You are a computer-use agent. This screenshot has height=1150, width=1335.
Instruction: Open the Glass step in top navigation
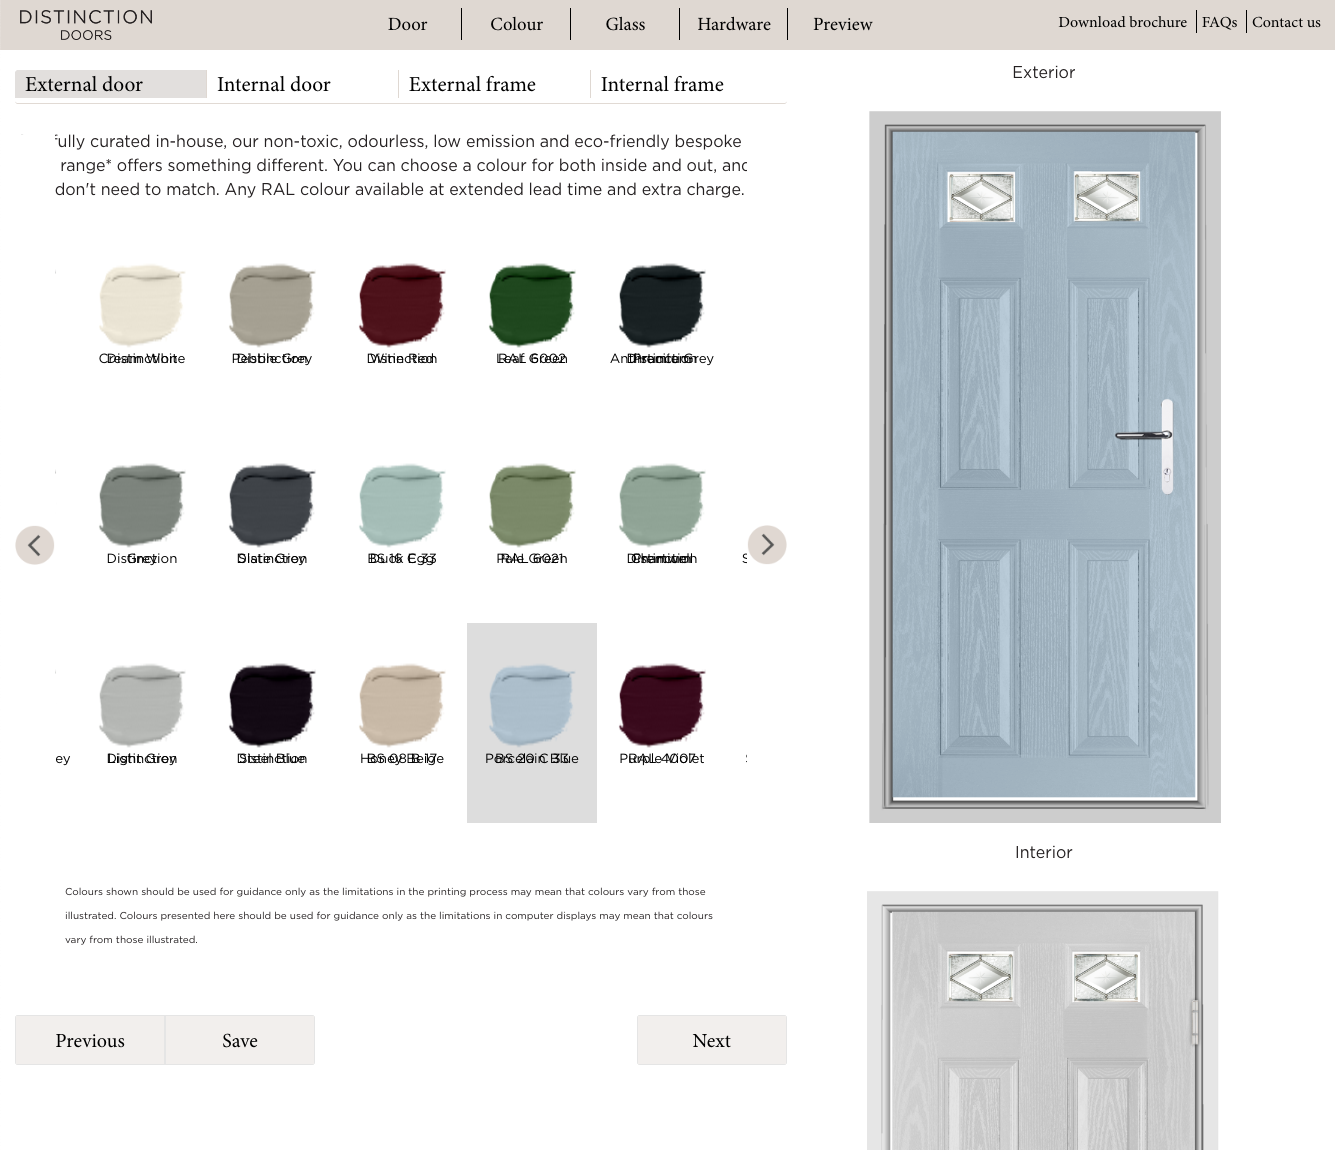[625, 24]
